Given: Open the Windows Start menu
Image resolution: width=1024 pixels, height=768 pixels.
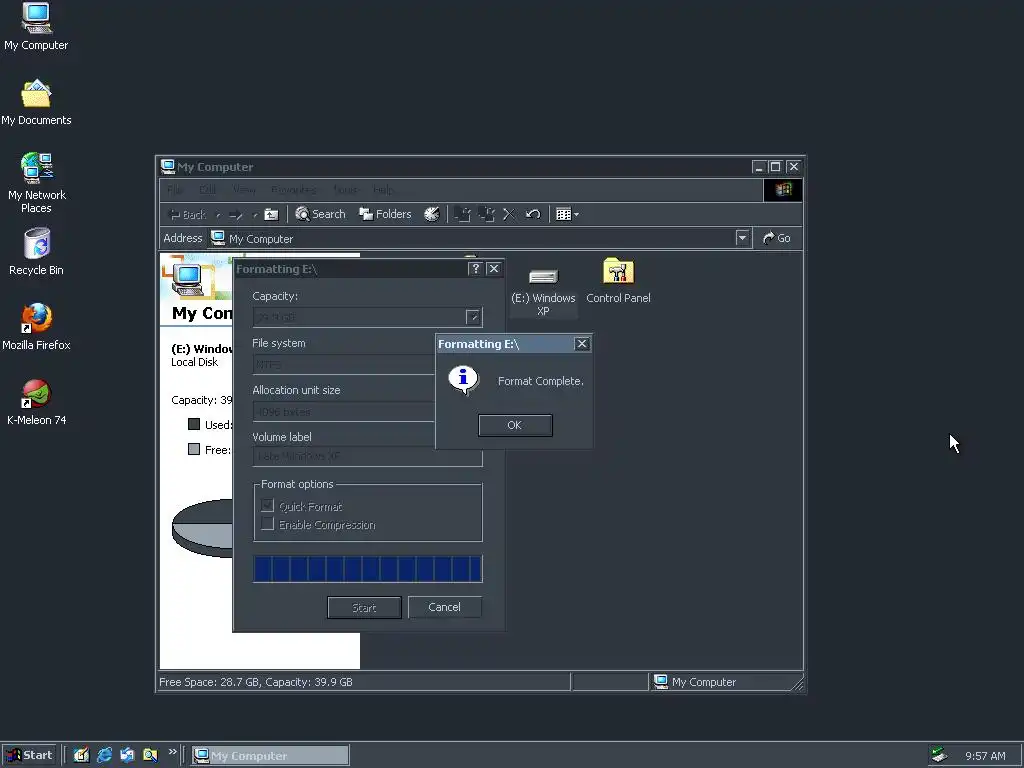Looking at the screenshot, I should point(29,755).
